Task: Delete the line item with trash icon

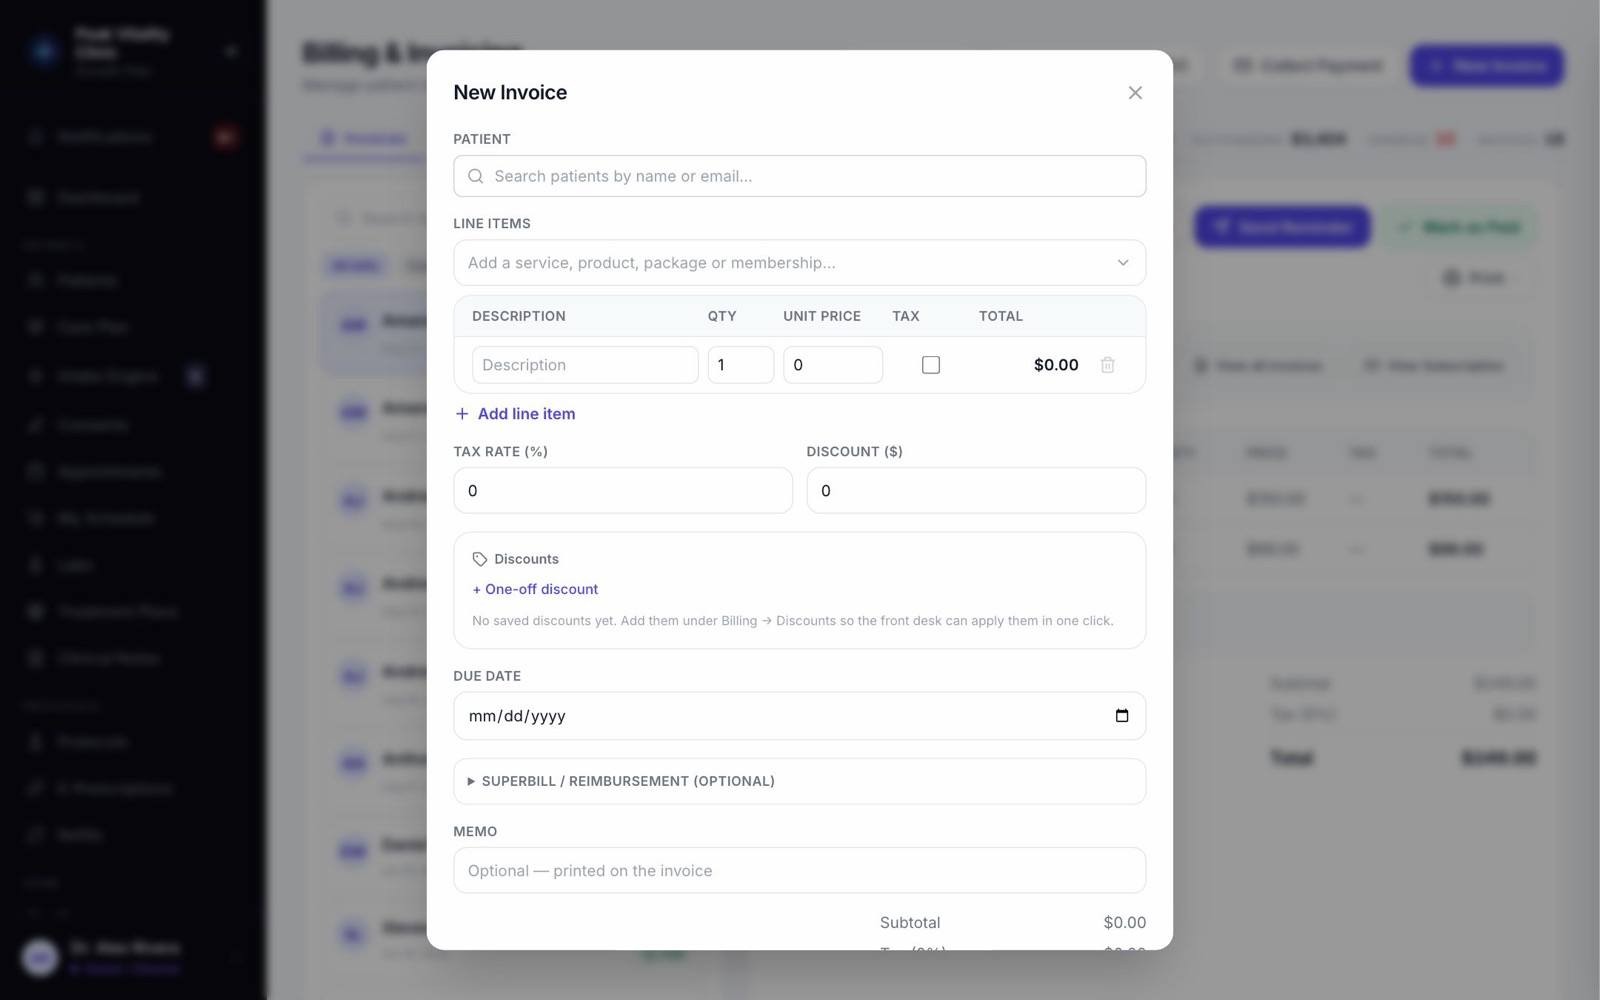Action: [x=1108, y=365]
